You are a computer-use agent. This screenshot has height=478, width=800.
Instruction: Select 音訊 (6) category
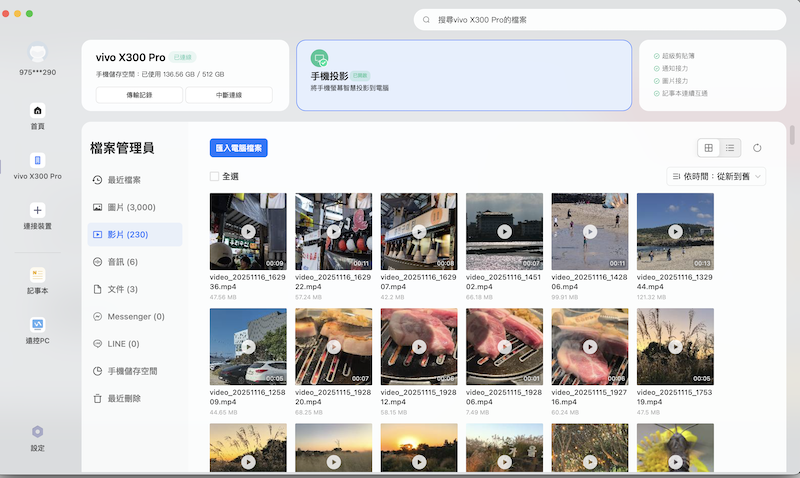pyautogui.click(x=122, y=262)
